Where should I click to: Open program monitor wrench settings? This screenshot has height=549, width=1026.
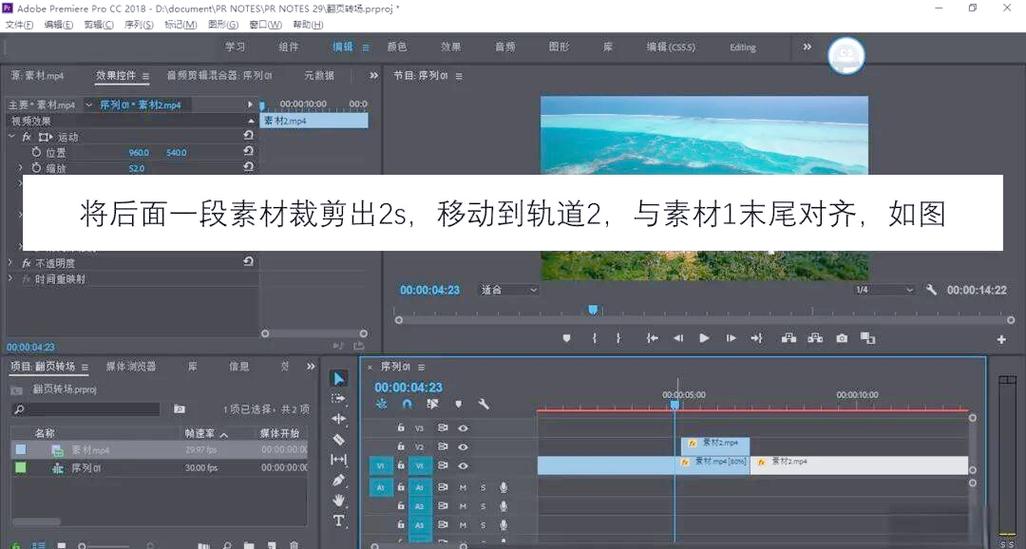[931, 289]
